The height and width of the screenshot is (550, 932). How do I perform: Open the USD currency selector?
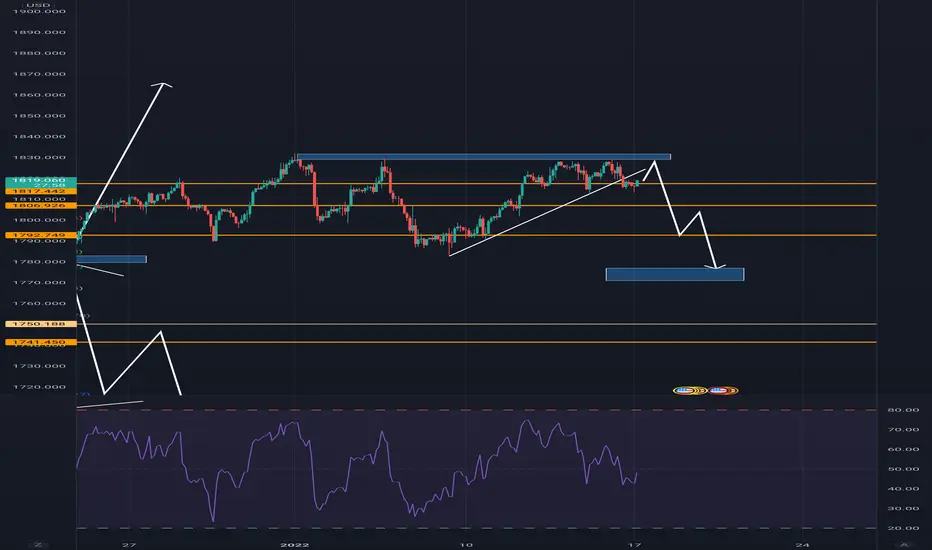pos(39,5)
